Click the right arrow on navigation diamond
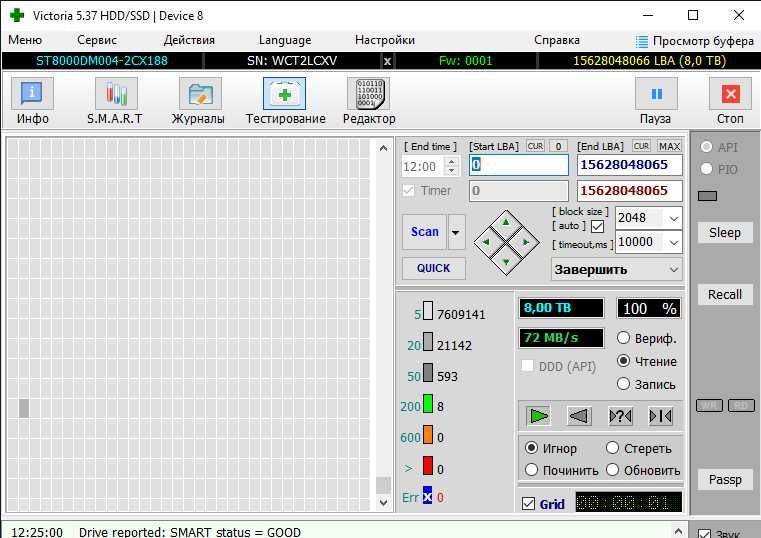The height and width of the screenshot is (538, 761). coord(526,242)
